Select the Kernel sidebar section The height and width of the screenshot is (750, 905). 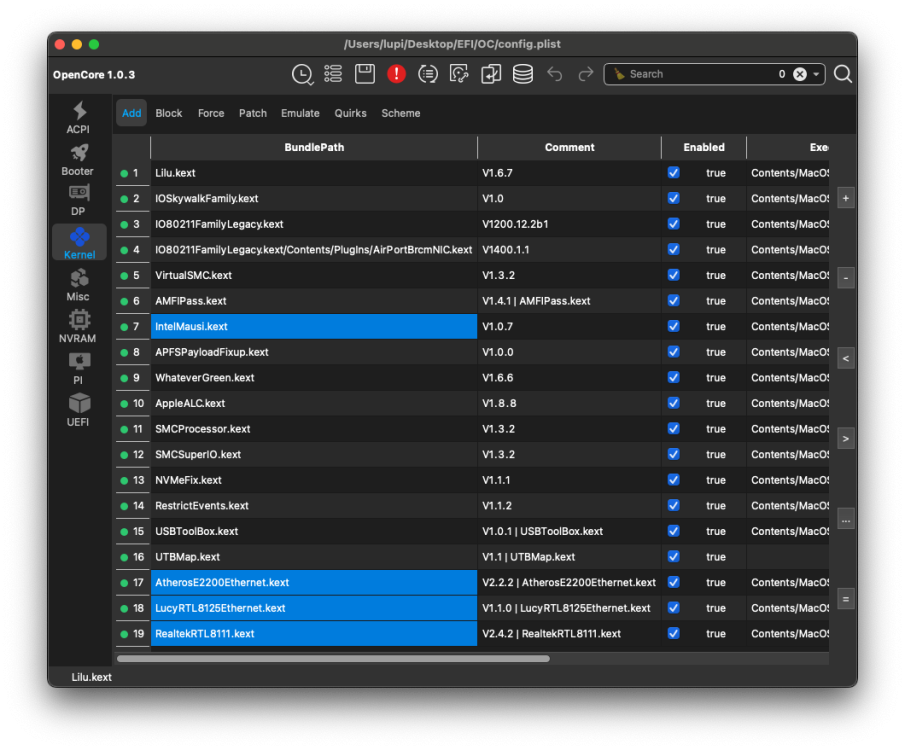tap(79, 243)
